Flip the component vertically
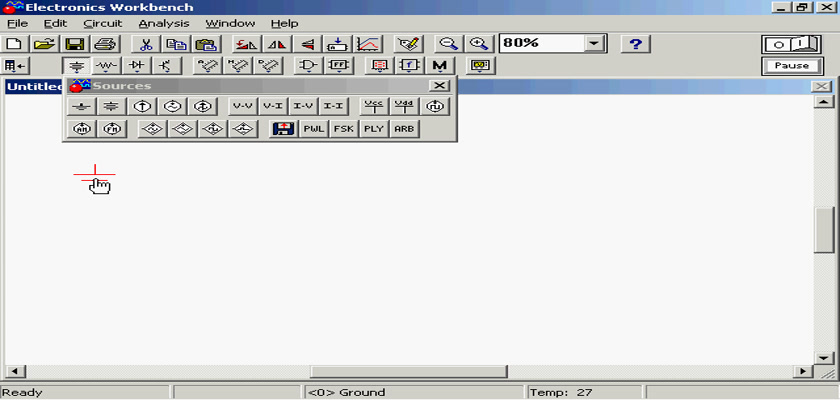This screenshot has width=840, height=400. pyautogui.click(x=306, y=44)
